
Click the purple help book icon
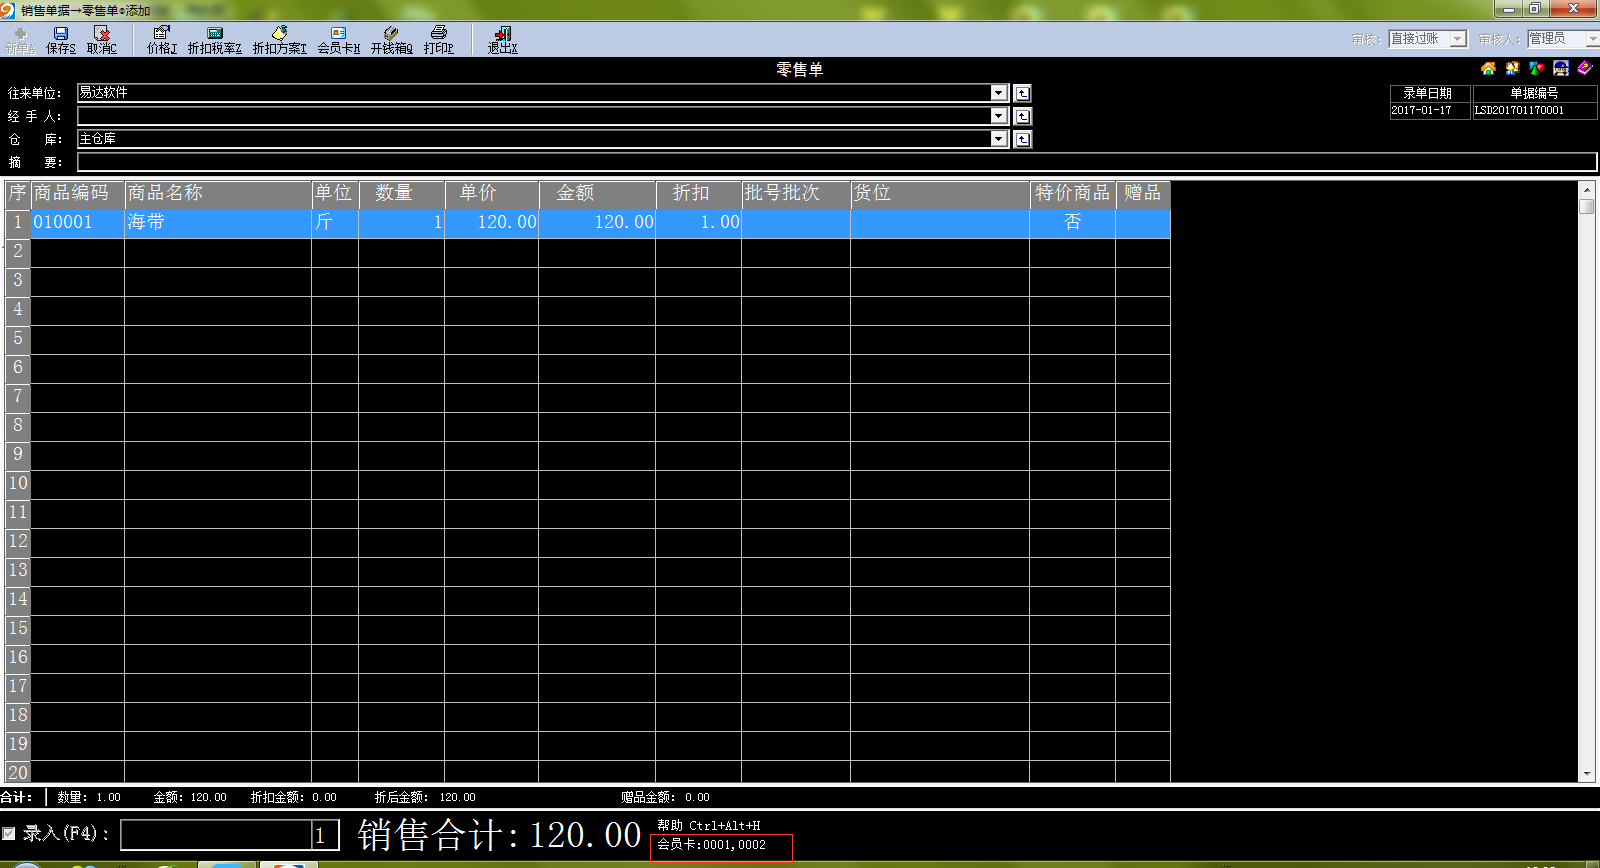coord(1585,68)
